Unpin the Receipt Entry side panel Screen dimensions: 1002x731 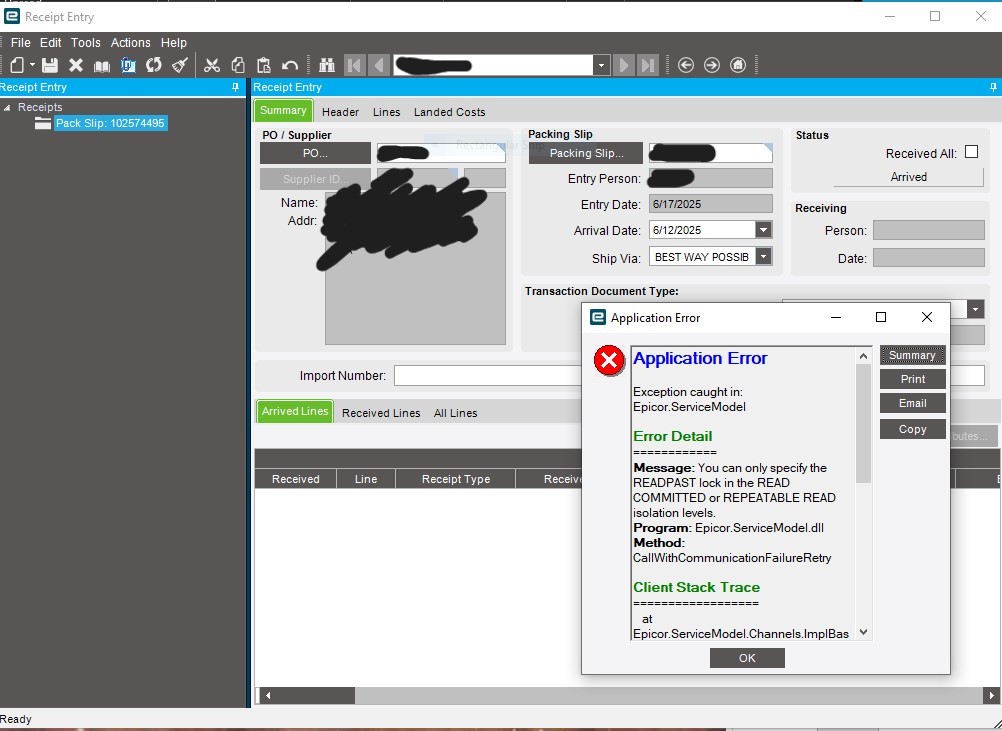click(236, 87)
